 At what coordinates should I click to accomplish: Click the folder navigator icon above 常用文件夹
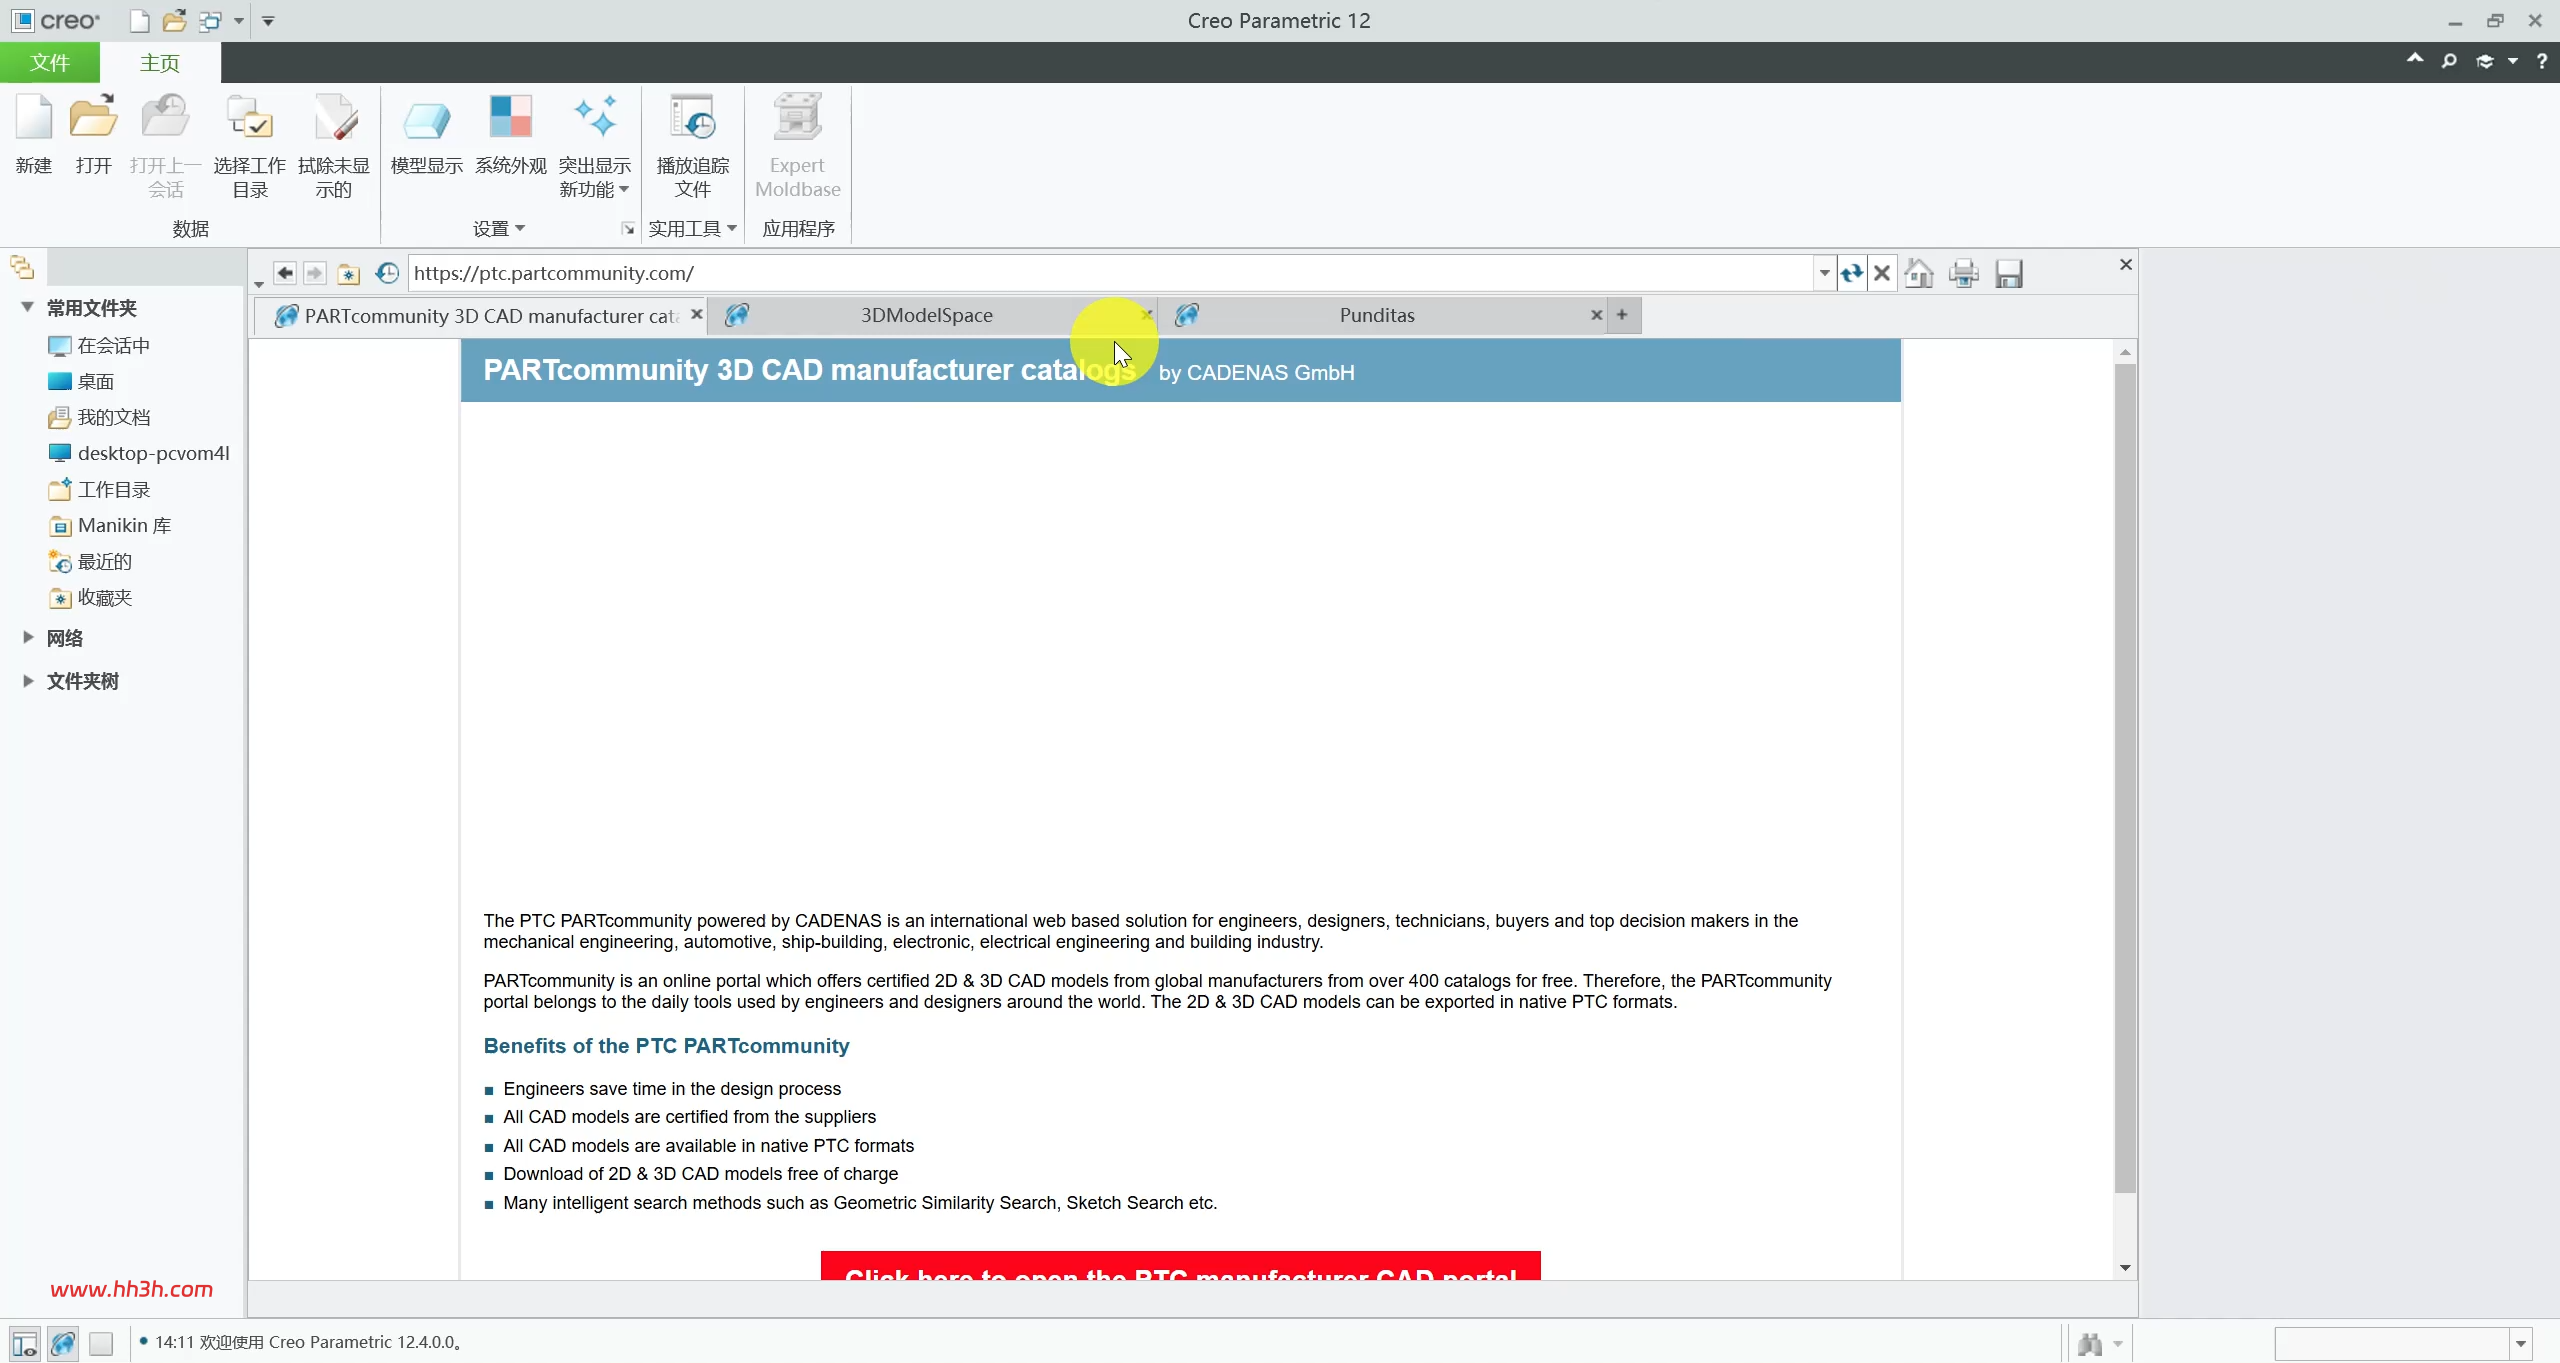click(x=22, y=268)
